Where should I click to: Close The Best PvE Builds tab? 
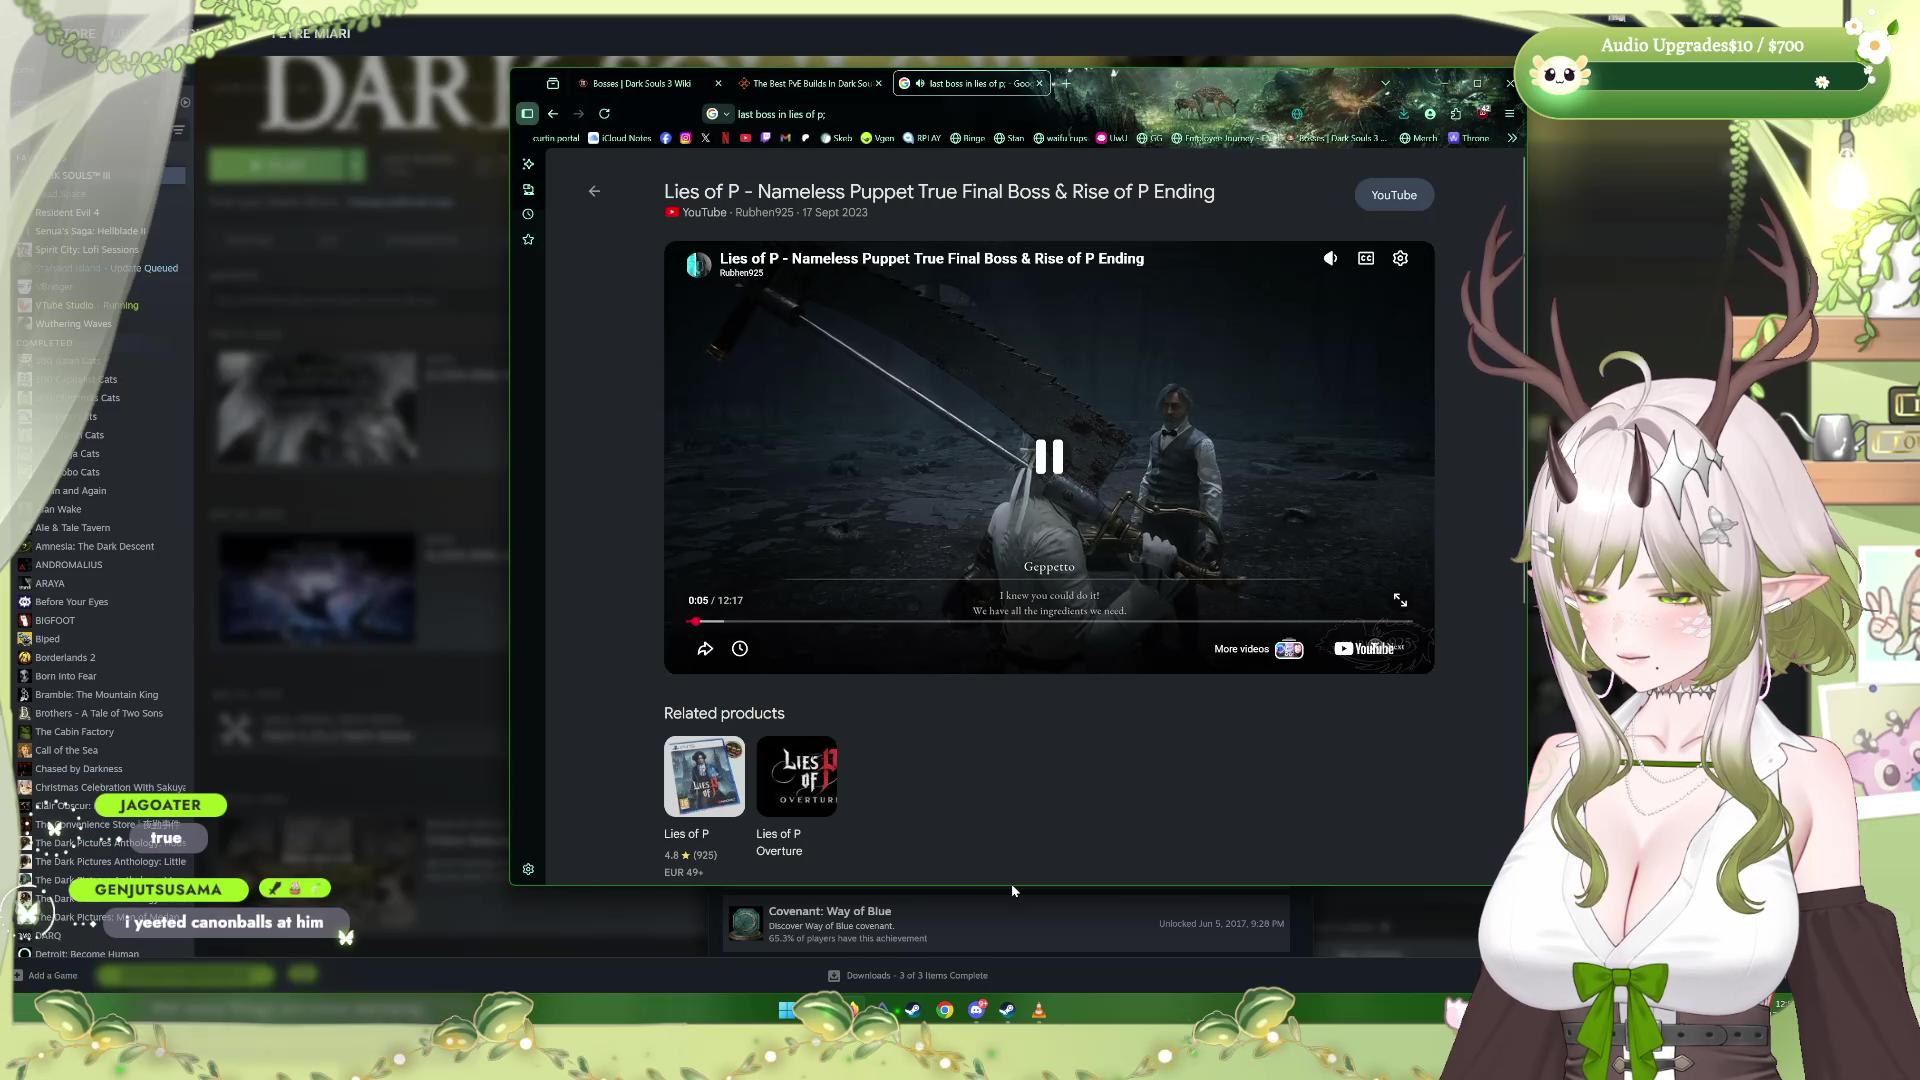[x=879, y=84]
